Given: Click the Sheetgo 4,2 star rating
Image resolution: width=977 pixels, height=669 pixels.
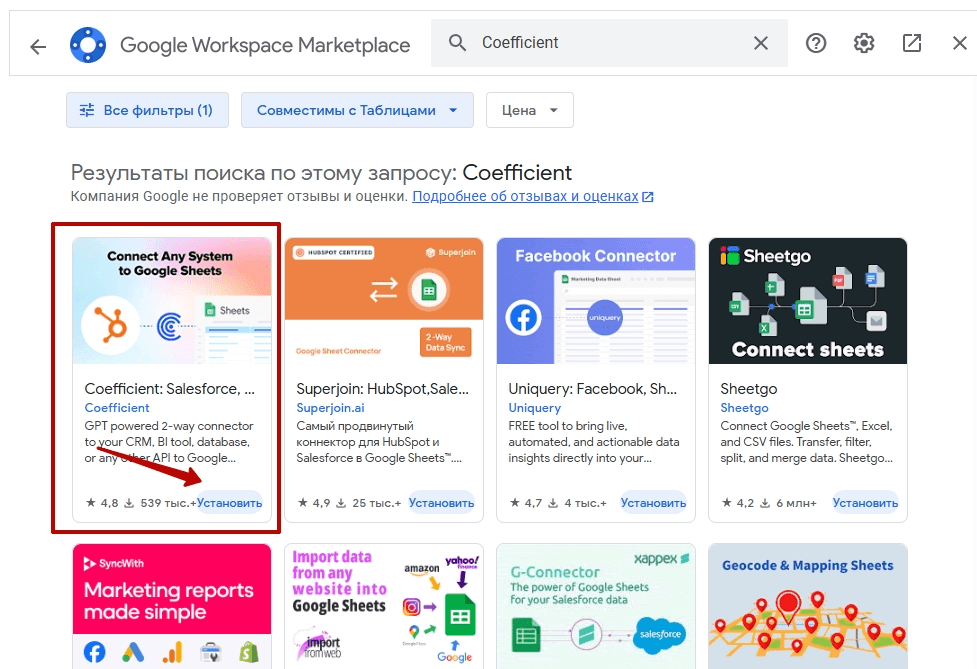Looking at the screenshot, I should click(x=737, y=503).
